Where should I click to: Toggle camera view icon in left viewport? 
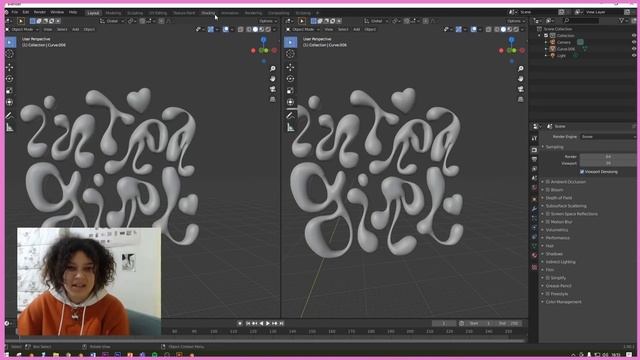273,89
